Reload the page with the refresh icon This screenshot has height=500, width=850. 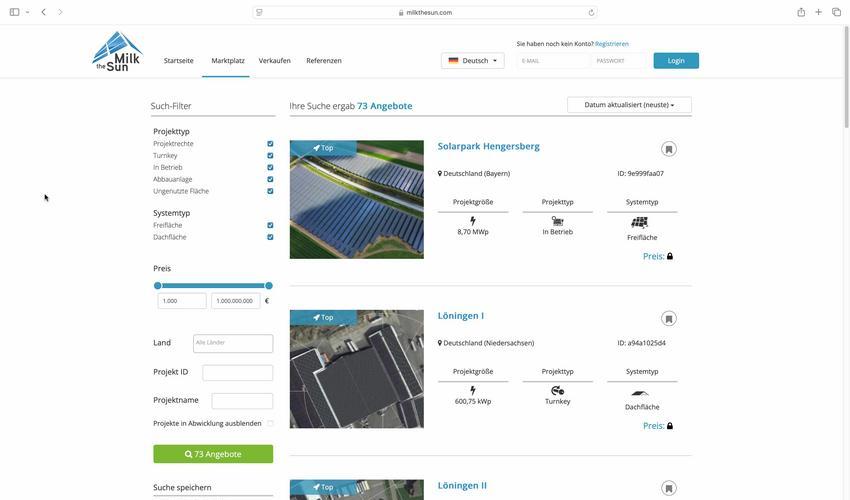pos(591,12)
